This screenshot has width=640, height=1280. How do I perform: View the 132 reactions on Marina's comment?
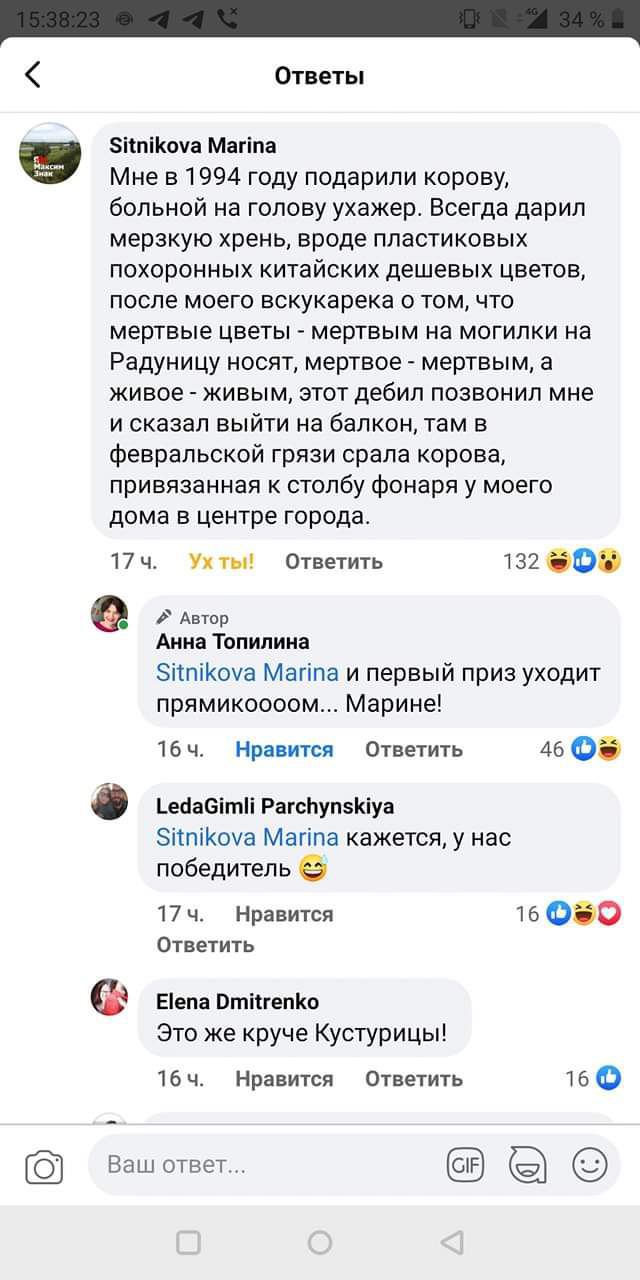pos(562,561)
